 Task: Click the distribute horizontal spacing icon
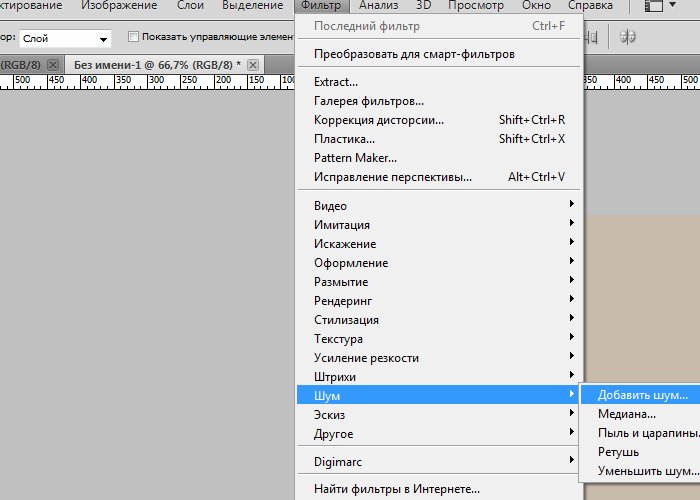[593, 37]
